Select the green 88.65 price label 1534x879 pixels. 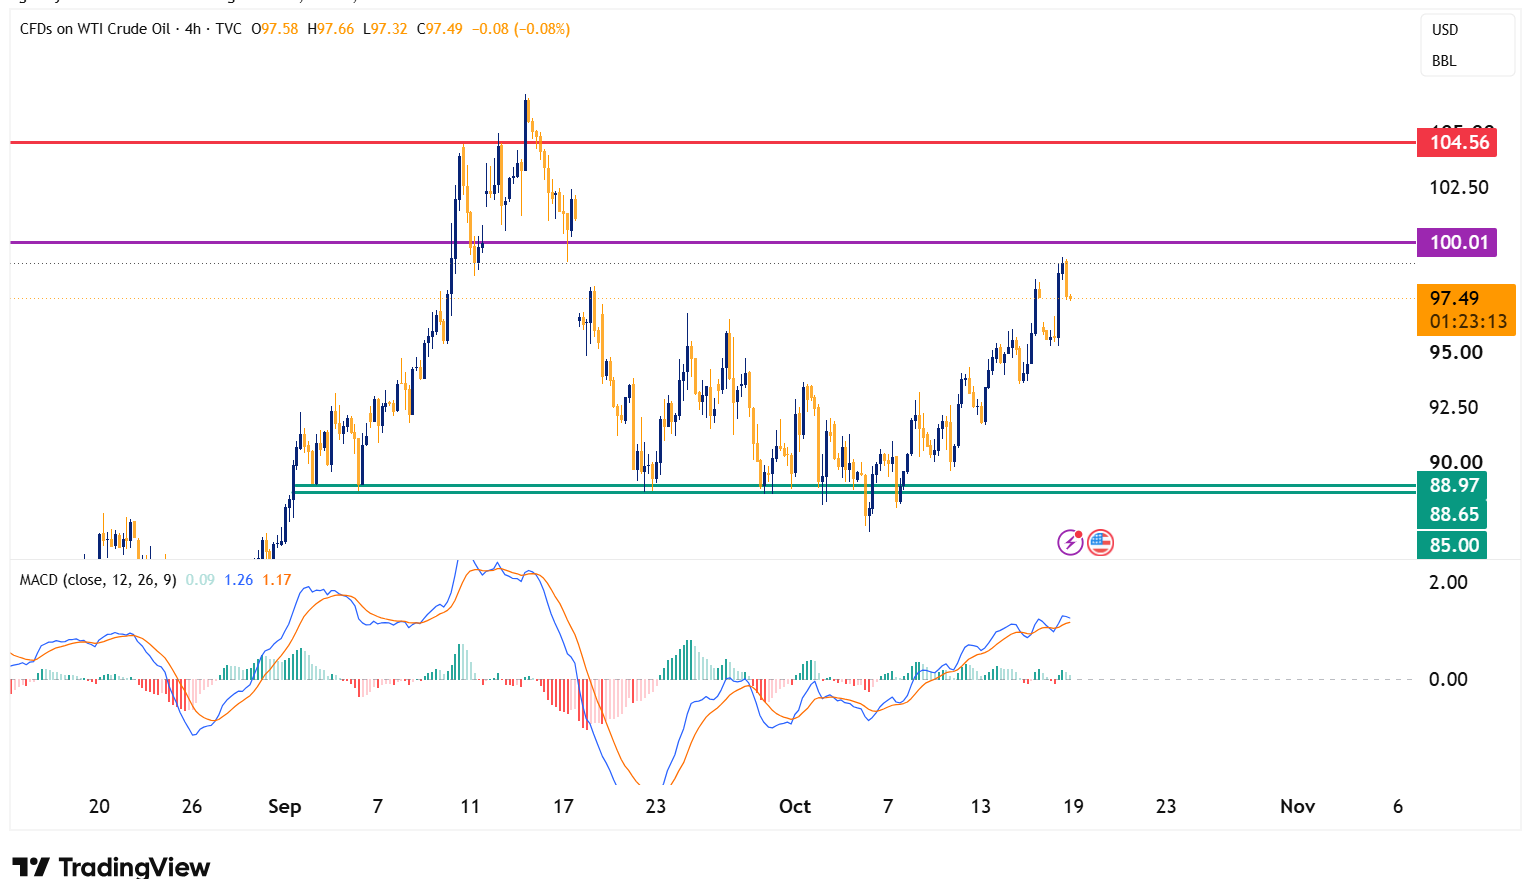tap(1453, 514)
